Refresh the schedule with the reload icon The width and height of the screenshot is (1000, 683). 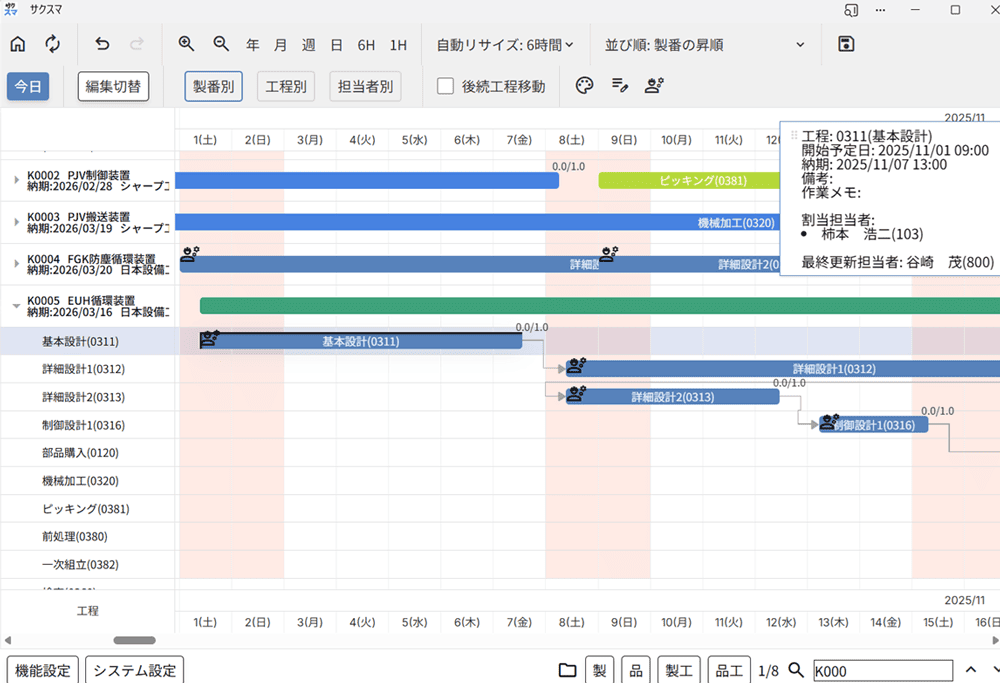tap(53, 44)
